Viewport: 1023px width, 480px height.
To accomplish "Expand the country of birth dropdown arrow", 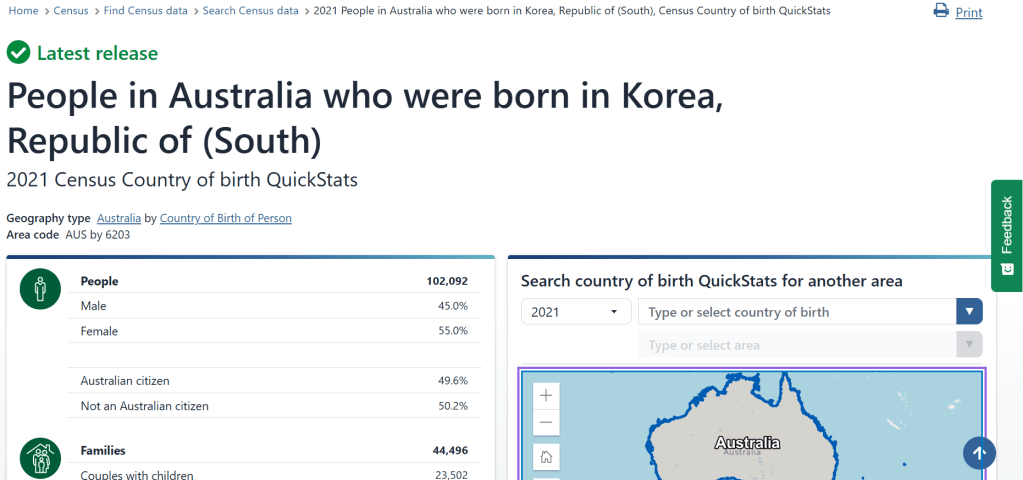I will click(970, 312).
